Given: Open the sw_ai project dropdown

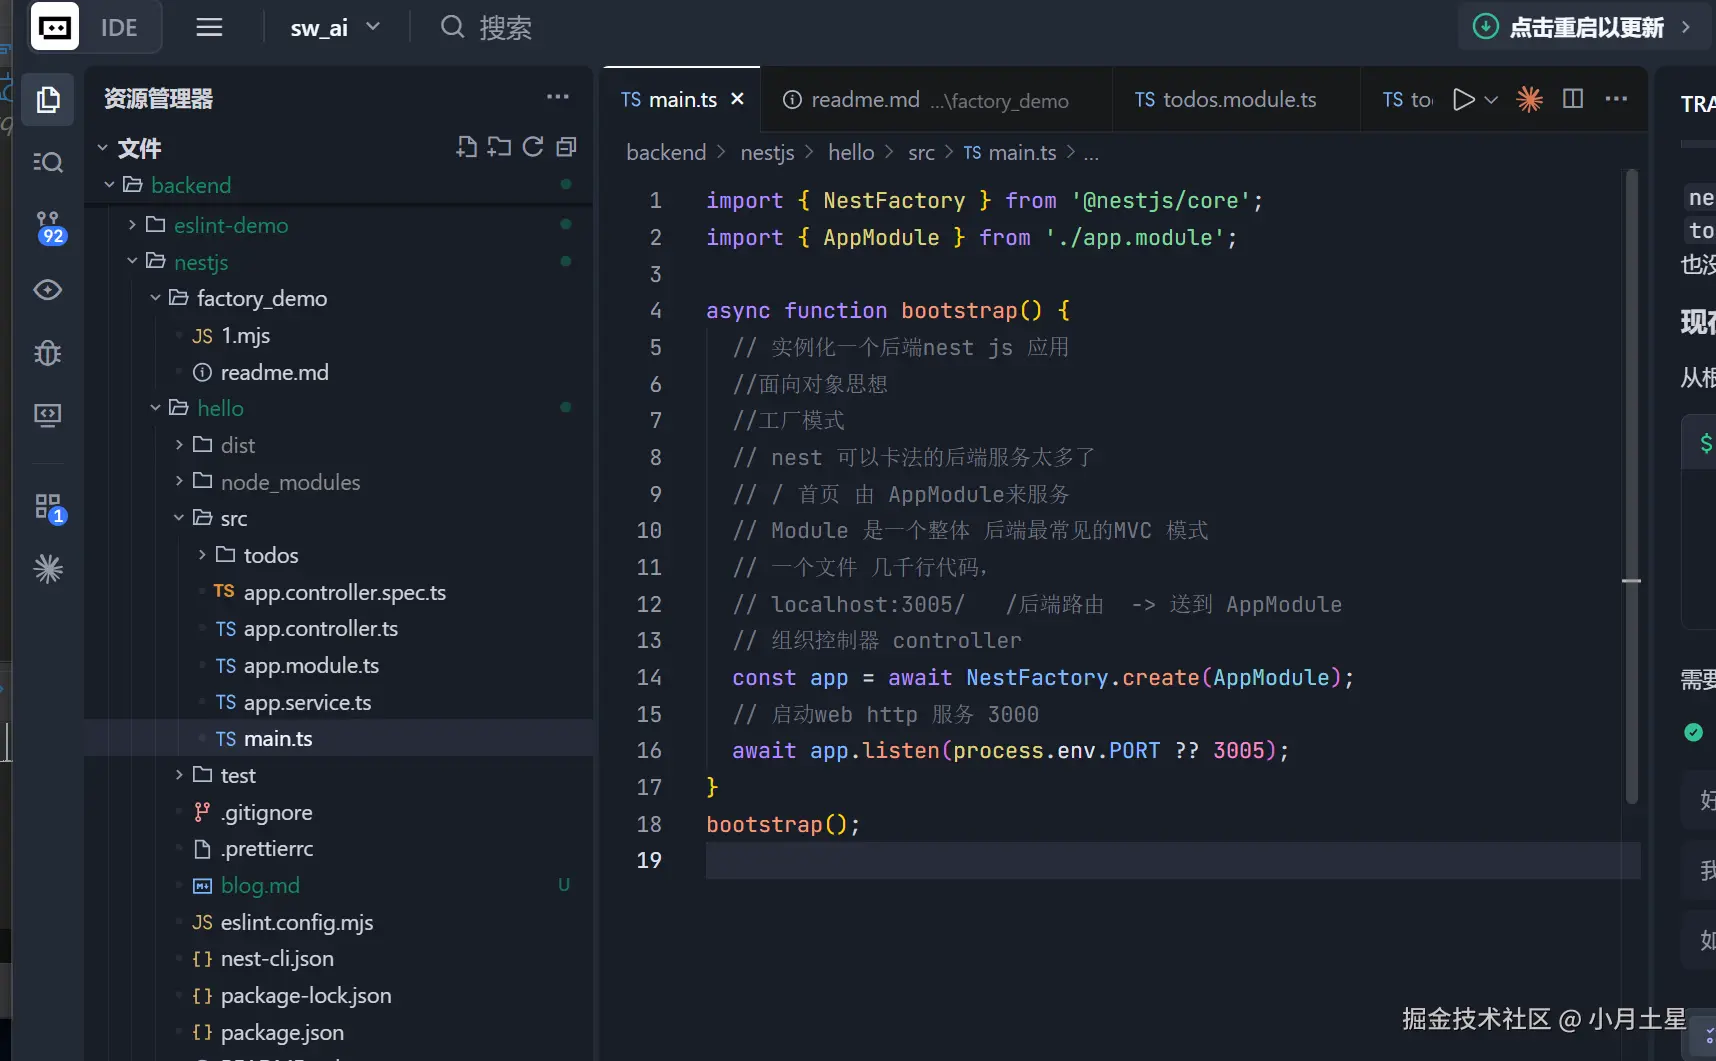Looking at the screenshot, I should 335,27.
